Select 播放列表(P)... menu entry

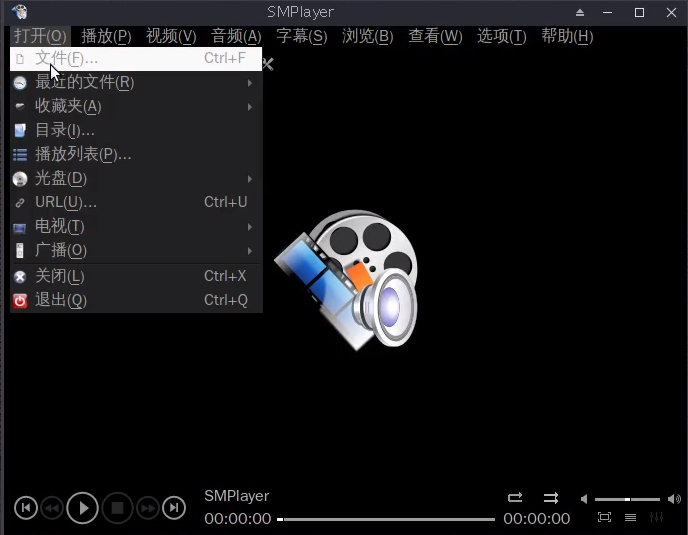(x=136, y=154)
